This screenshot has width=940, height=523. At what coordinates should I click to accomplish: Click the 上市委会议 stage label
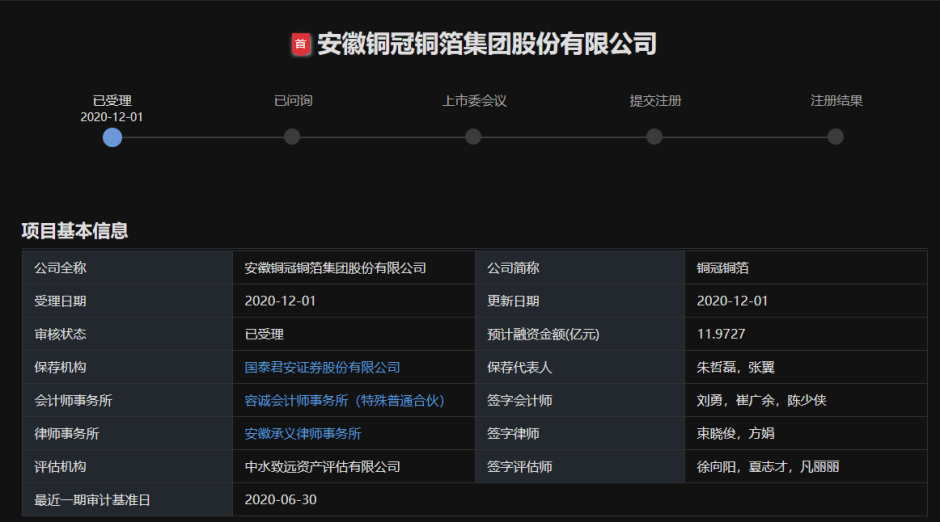(474, 101)
